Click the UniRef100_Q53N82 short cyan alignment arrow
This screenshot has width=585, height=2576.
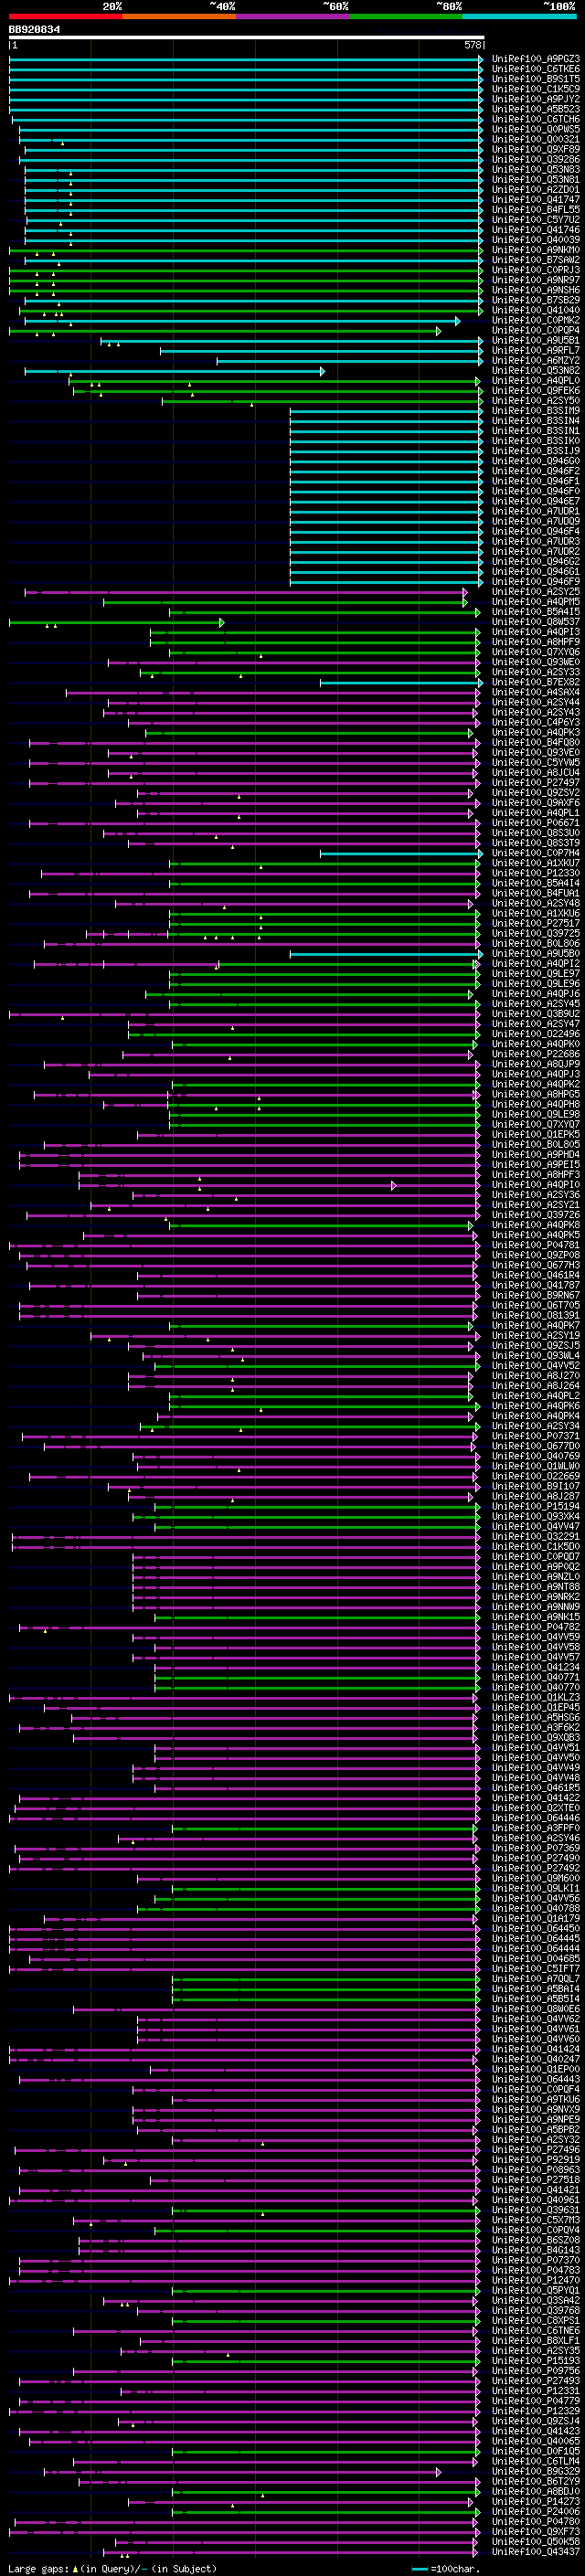[x=175, y=371]
